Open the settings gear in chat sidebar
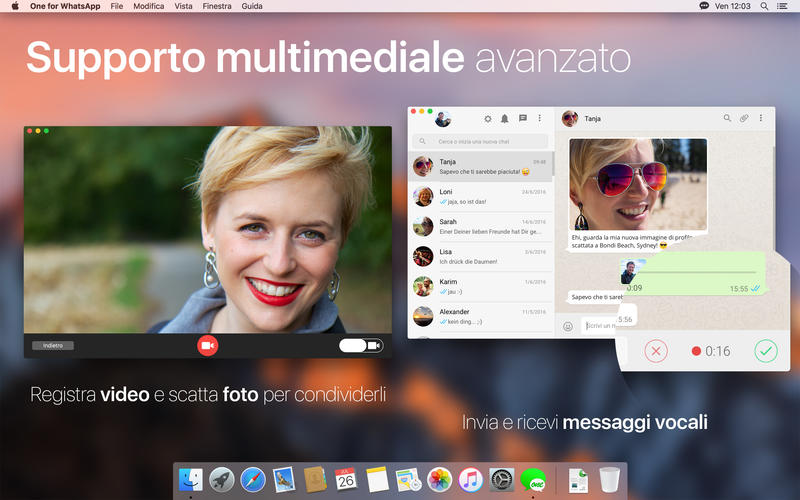This screenshot has height=500, width=800. click(x=488, y=118)
